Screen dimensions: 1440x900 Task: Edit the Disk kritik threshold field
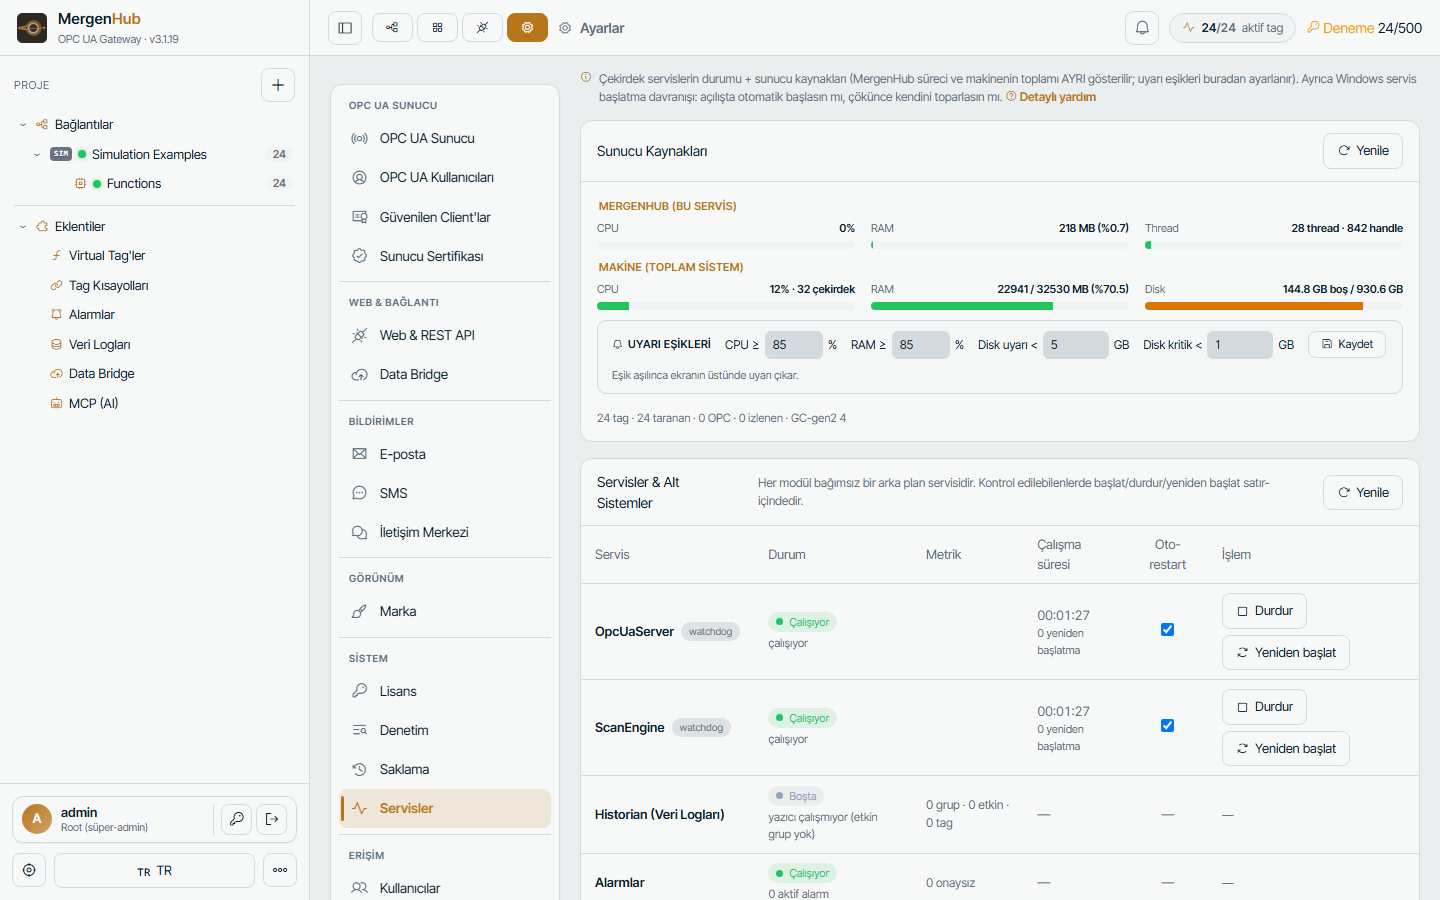[x=1239, y=345]
